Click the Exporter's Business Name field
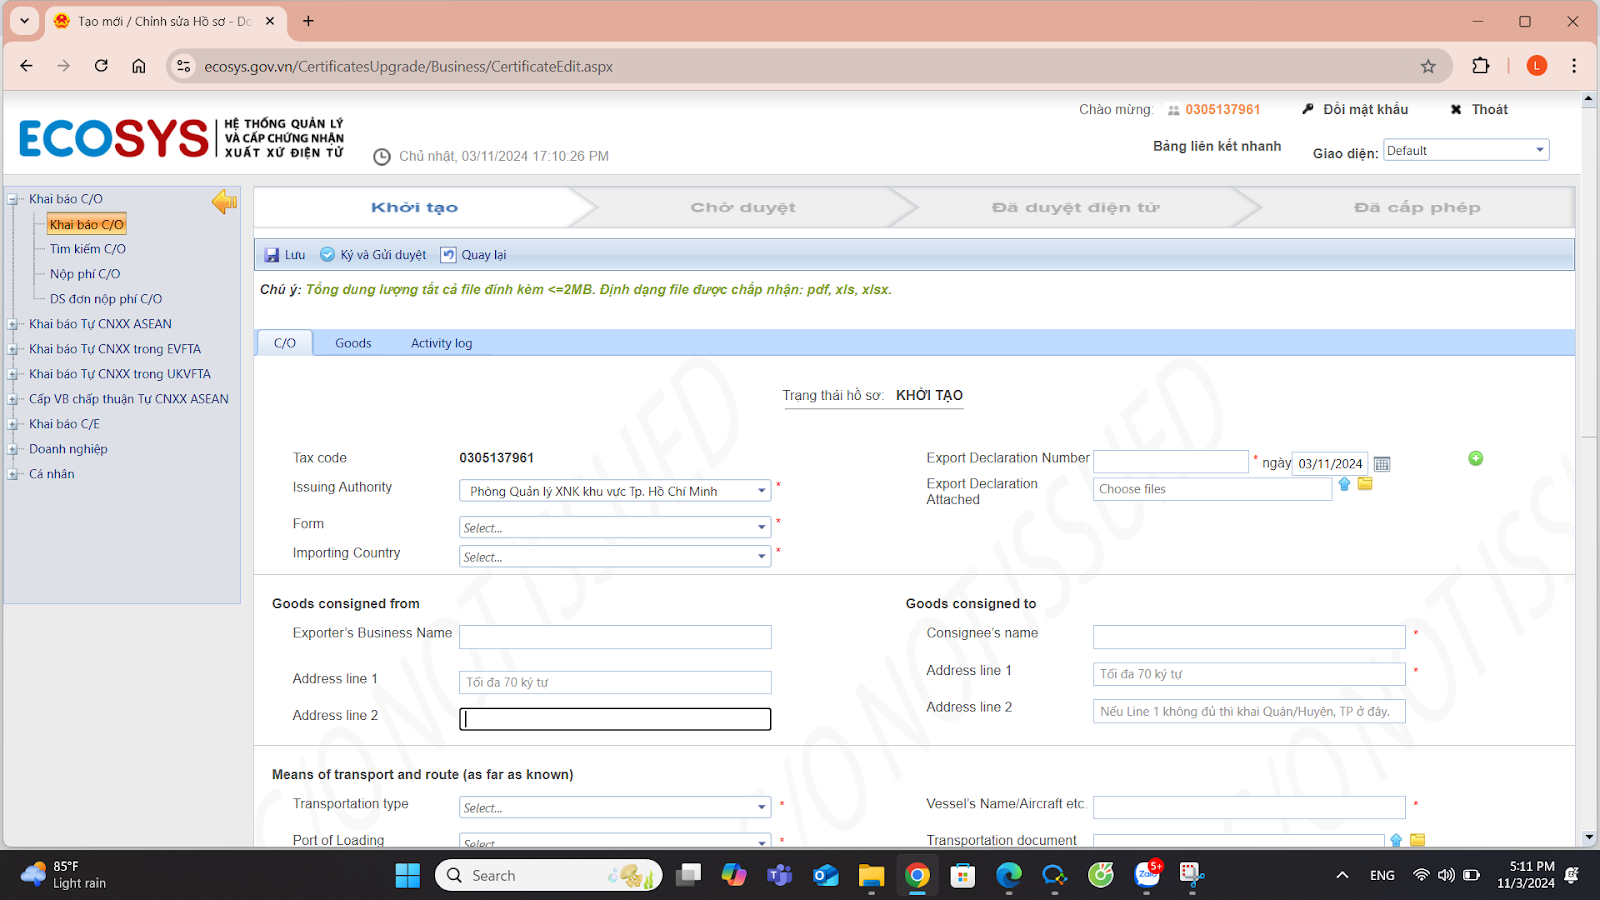 pyautogui.click(x=615, y=636)
